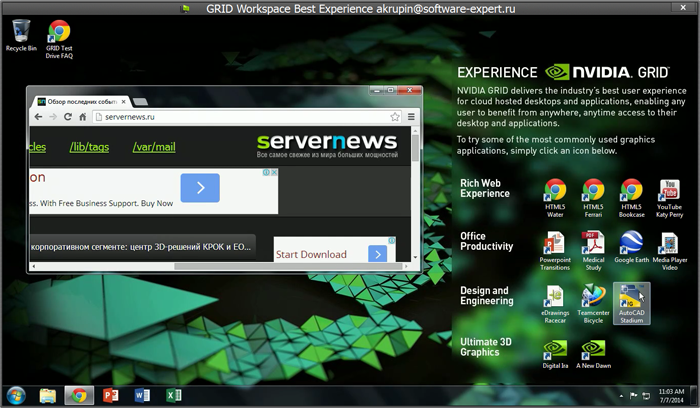Open the Recycle Bin desktop icon
Image resolution: width=700 pixels, height=408 pixels.
click(x=21, y=35)
